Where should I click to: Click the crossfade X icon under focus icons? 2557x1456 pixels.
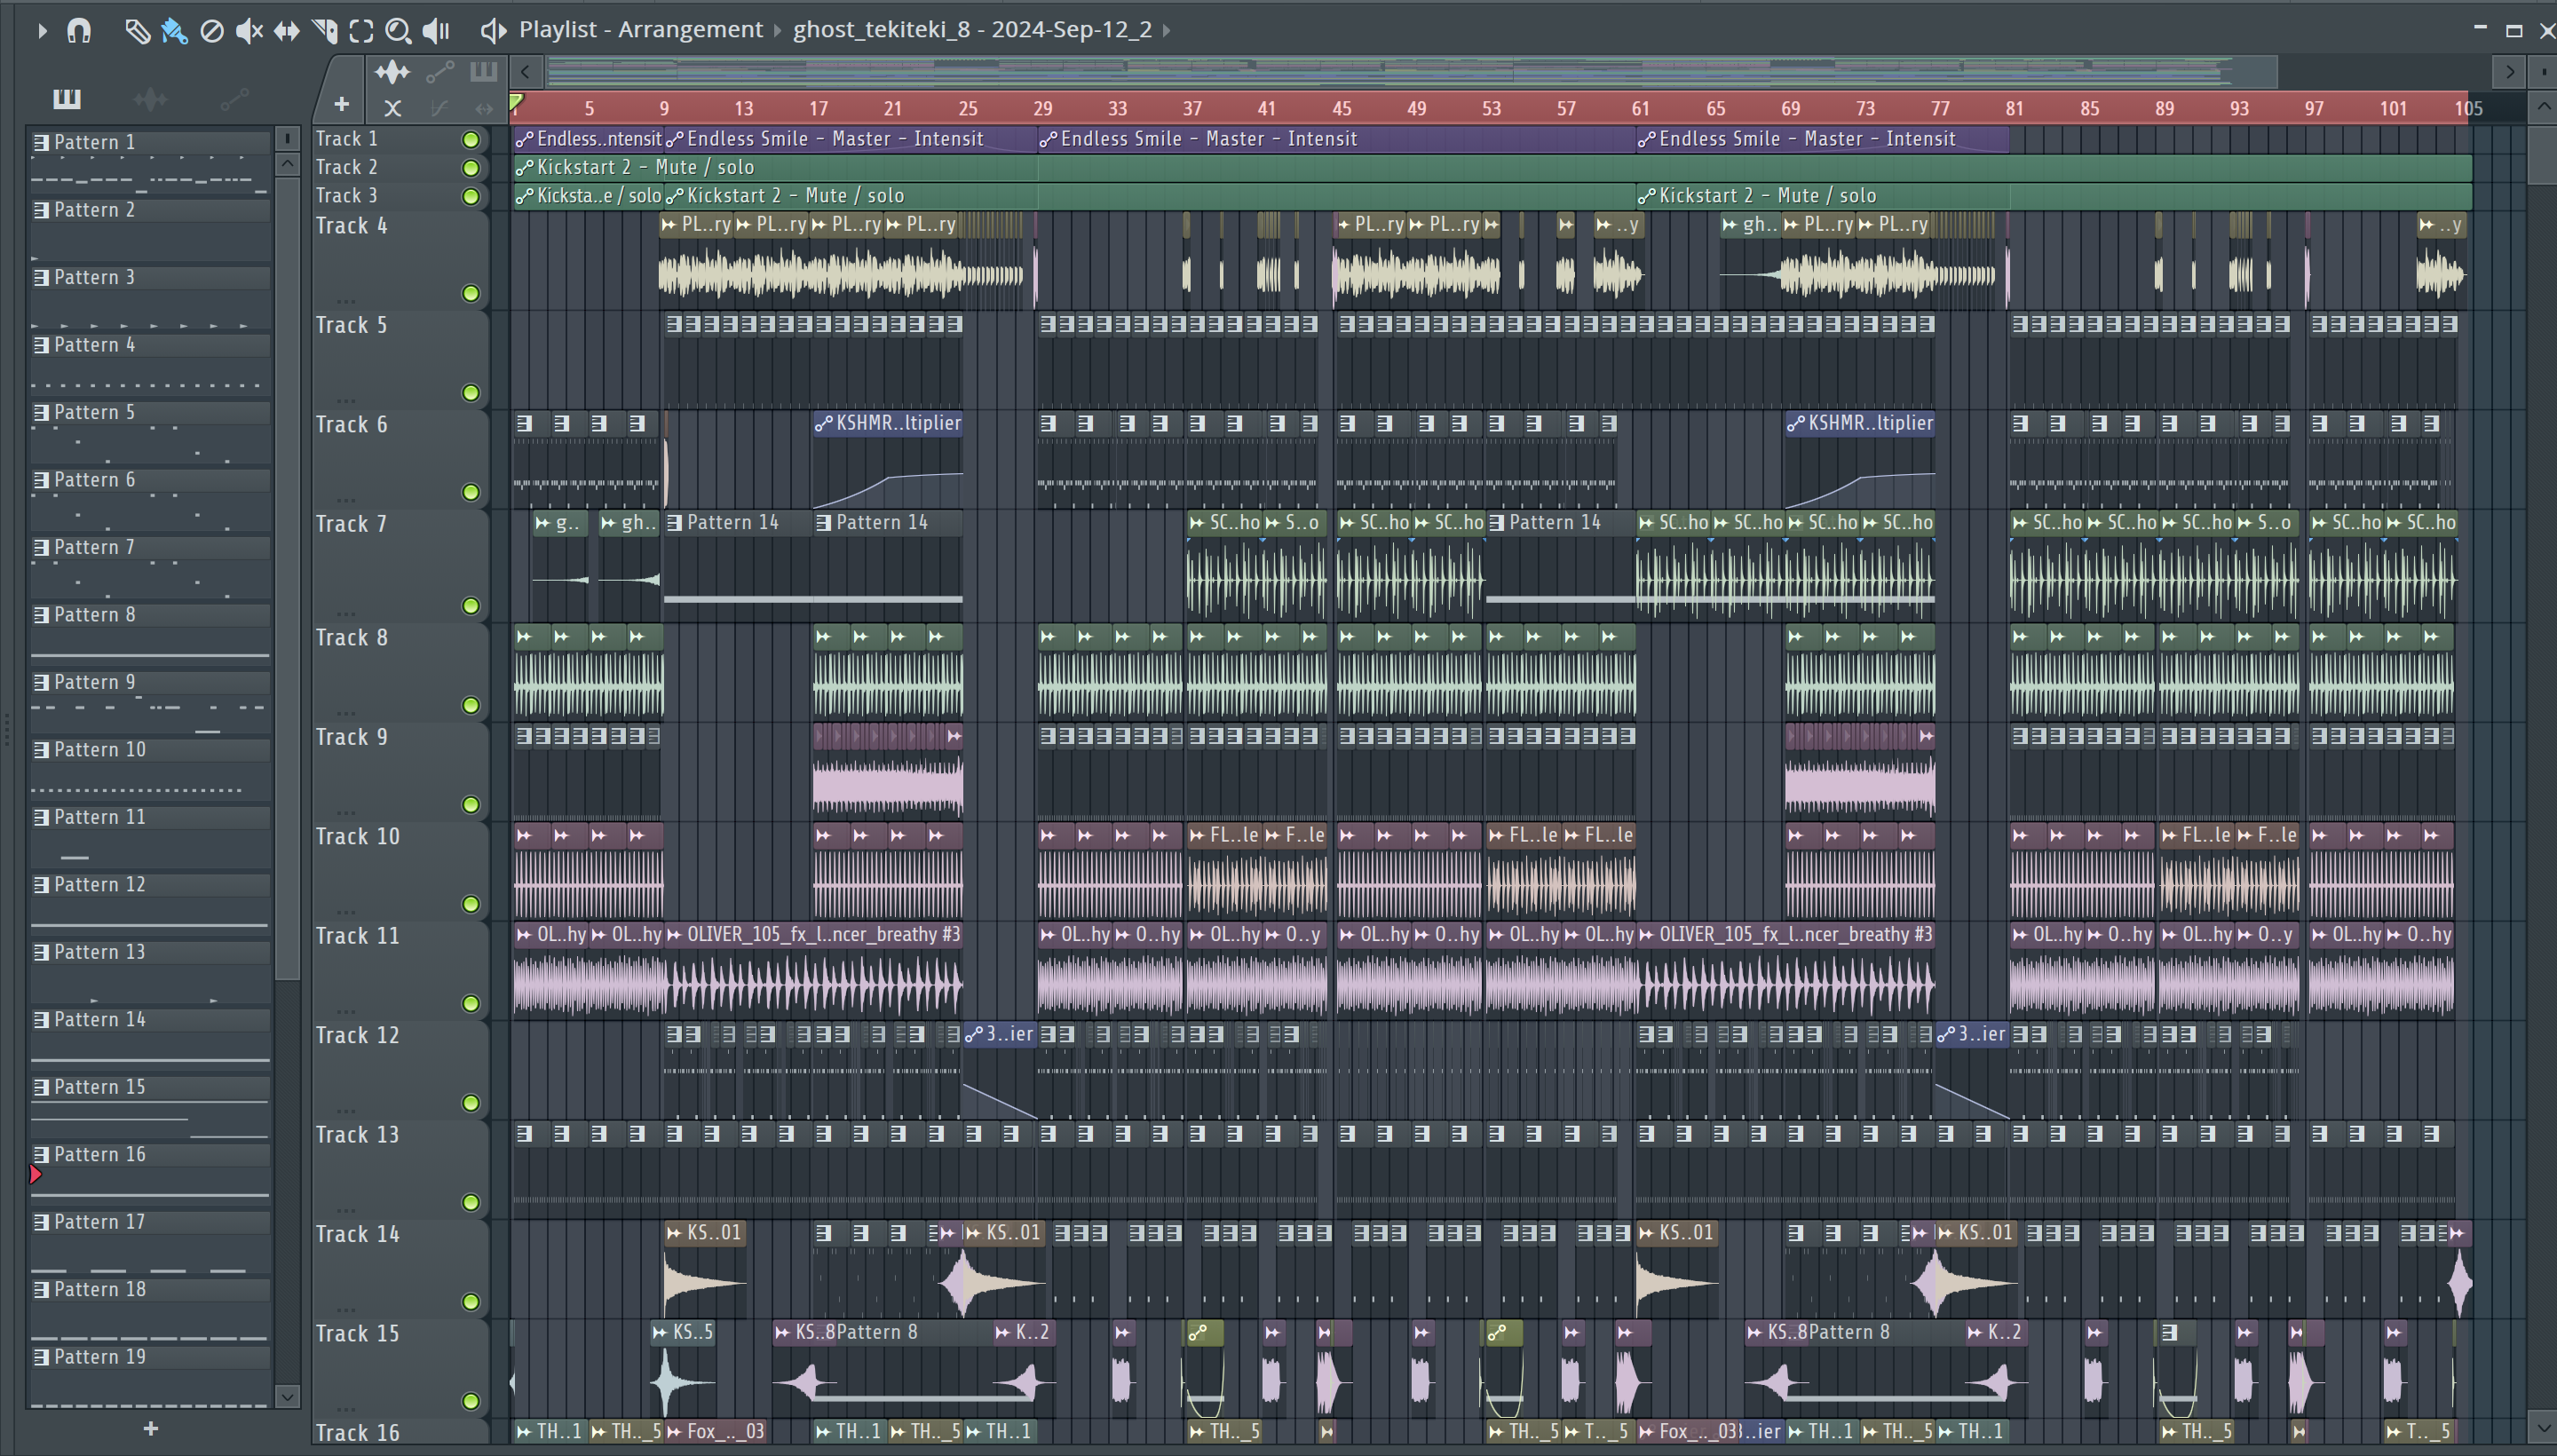[x=392, y=108]
